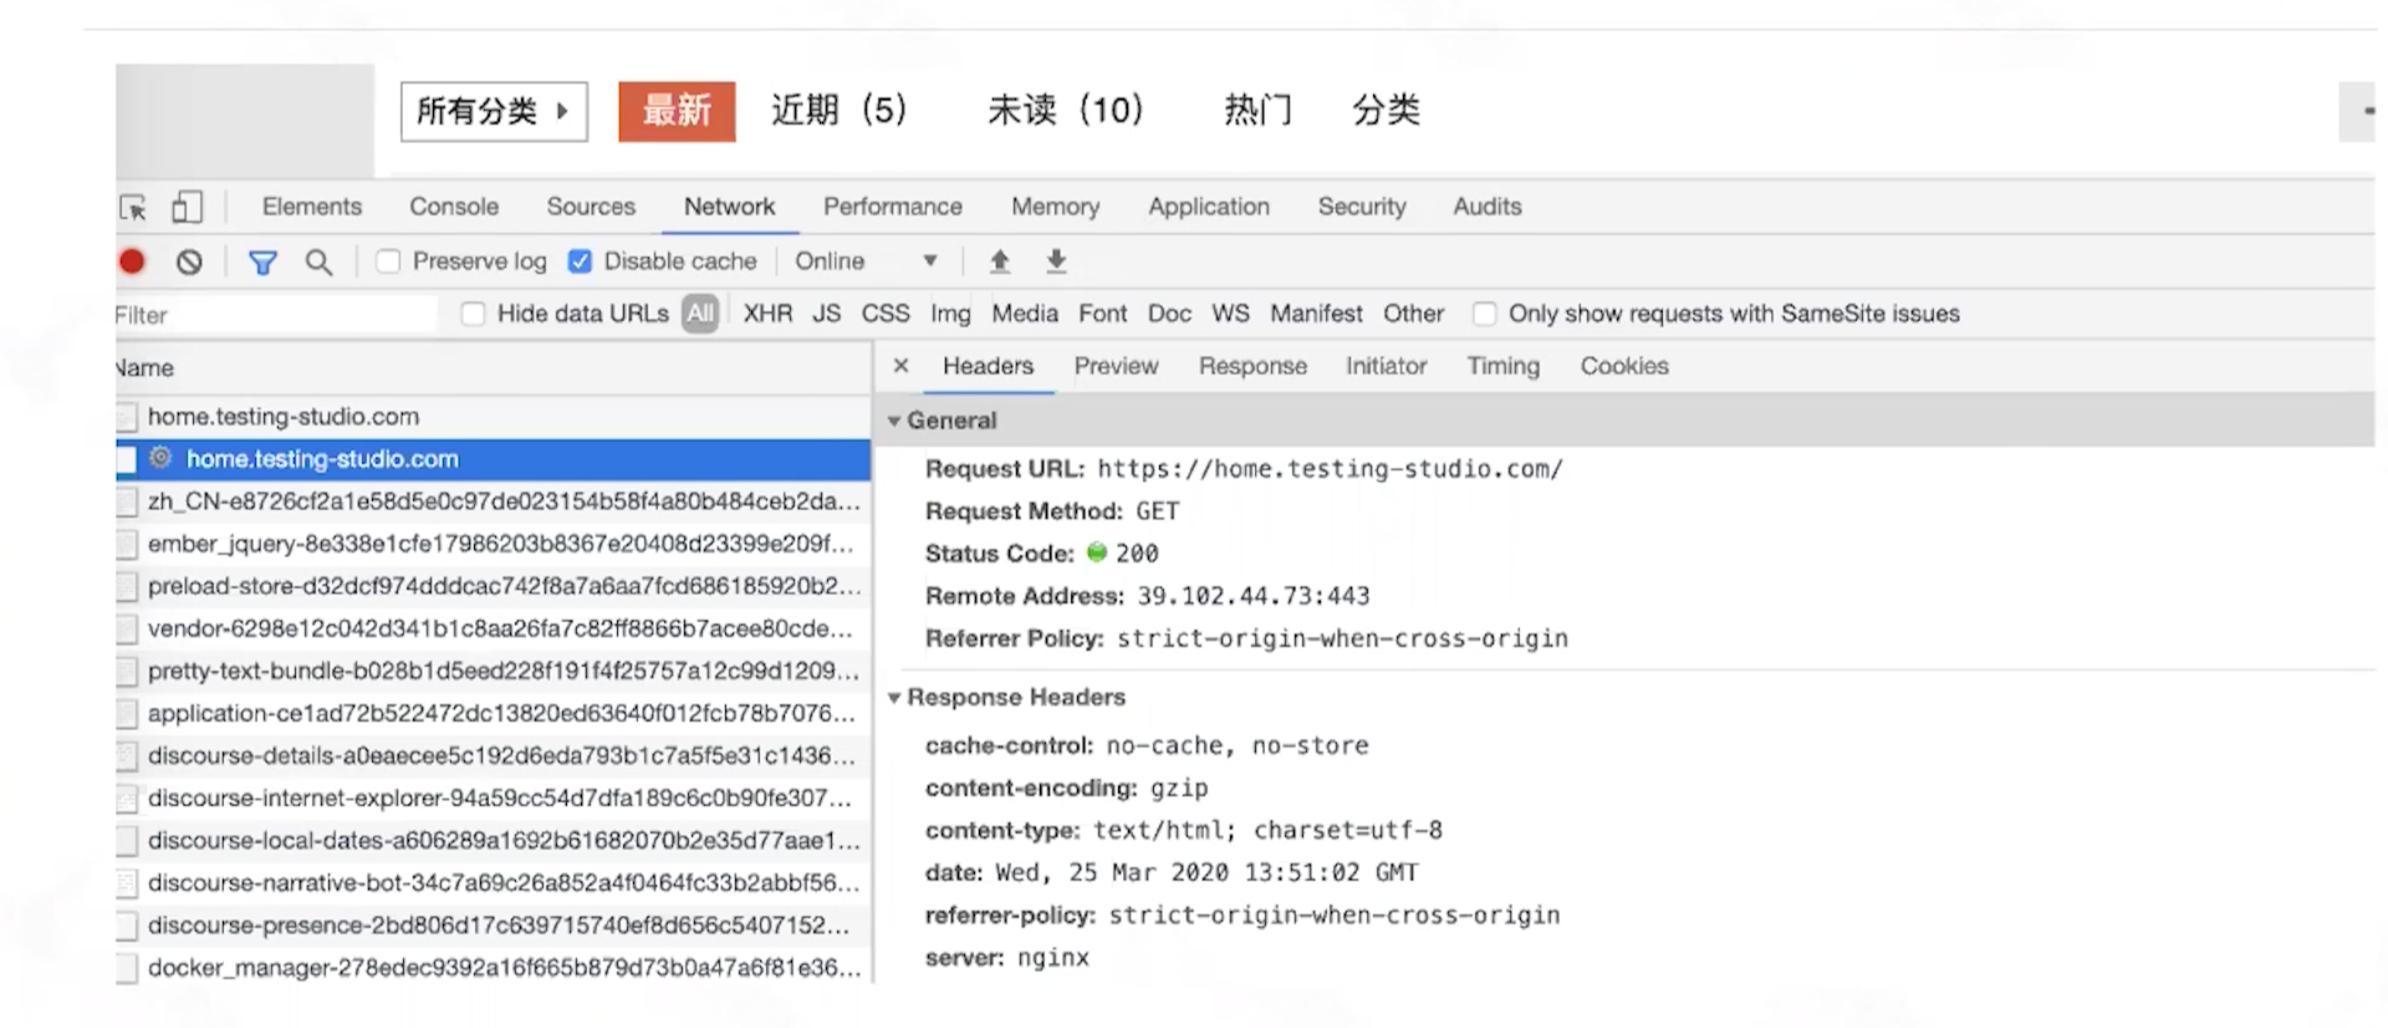The height and width of the screenshot is (1028, 2388).
Task: Filter requests by Media
Action: (1025, 314)
